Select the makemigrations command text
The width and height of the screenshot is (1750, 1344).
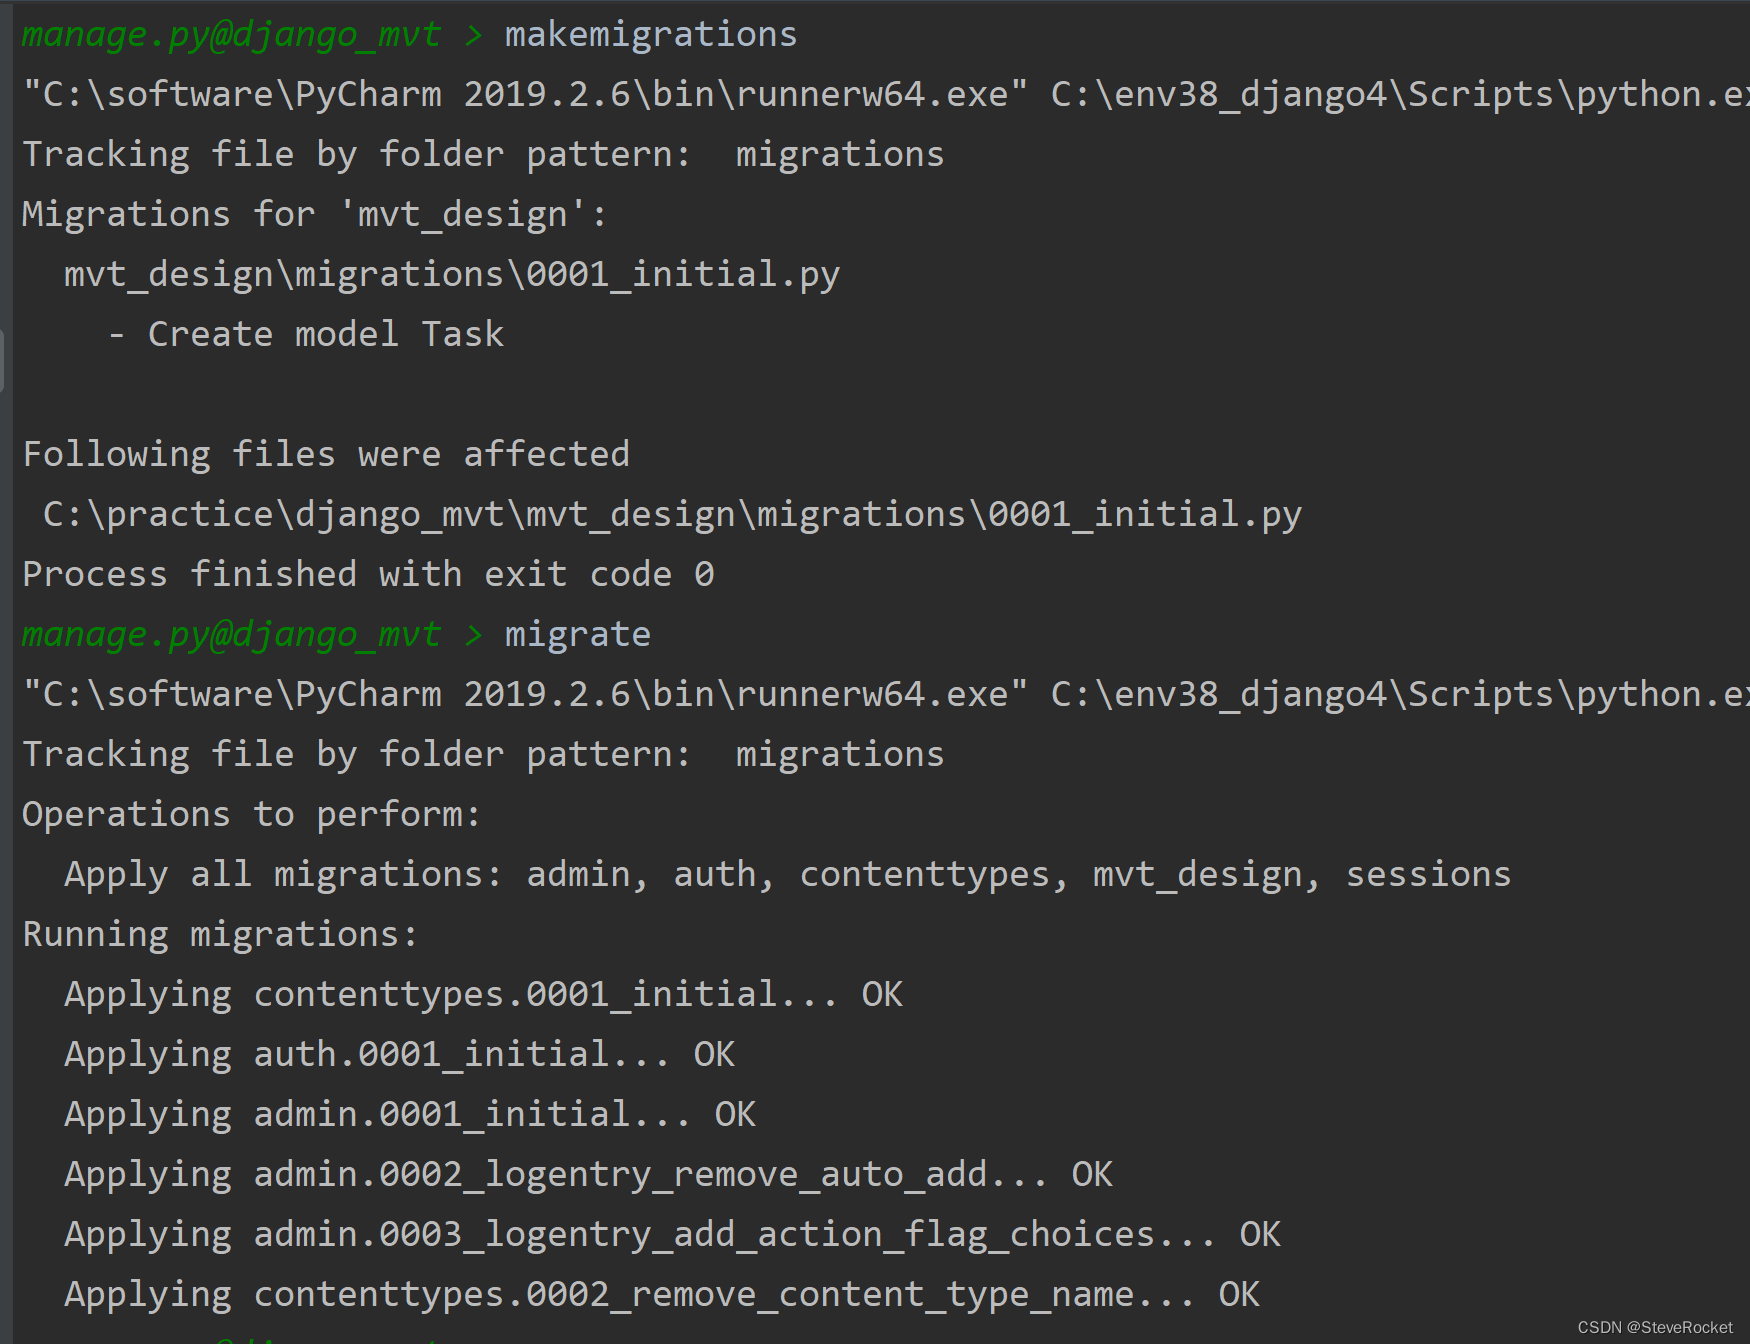click(x=650, y=33)
